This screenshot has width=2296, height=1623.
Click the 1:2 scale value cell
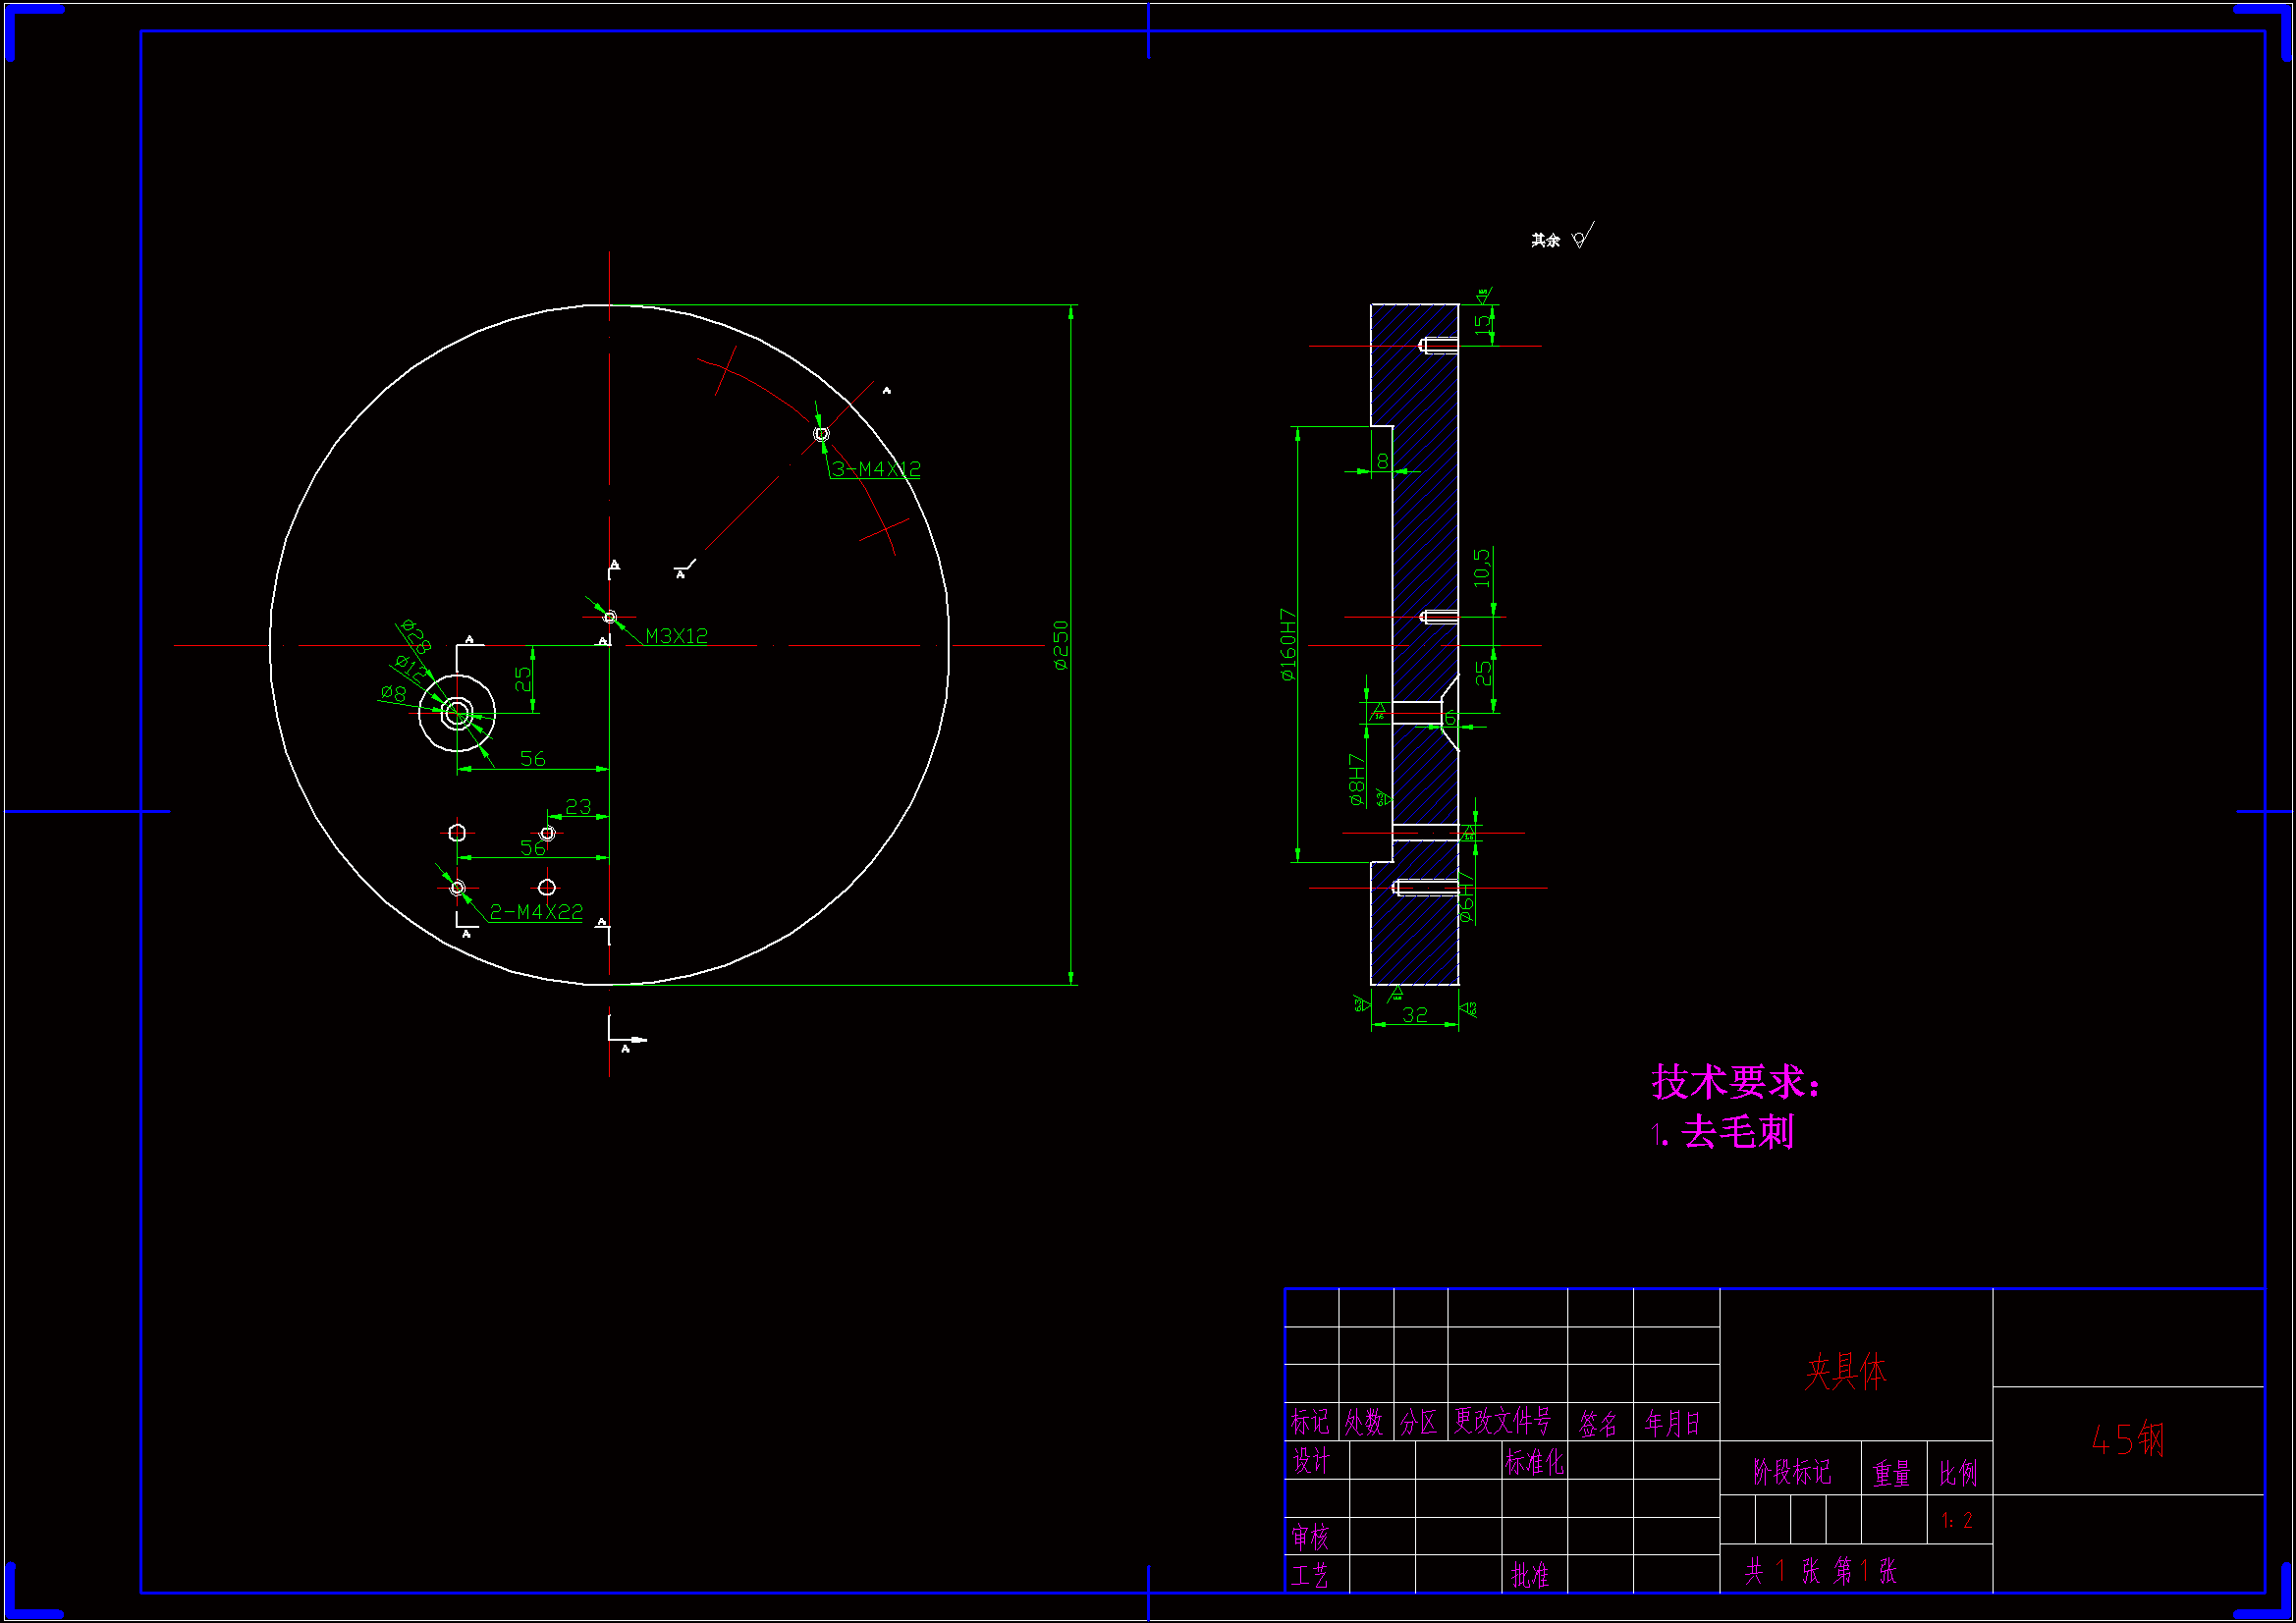point(1957,1521)
